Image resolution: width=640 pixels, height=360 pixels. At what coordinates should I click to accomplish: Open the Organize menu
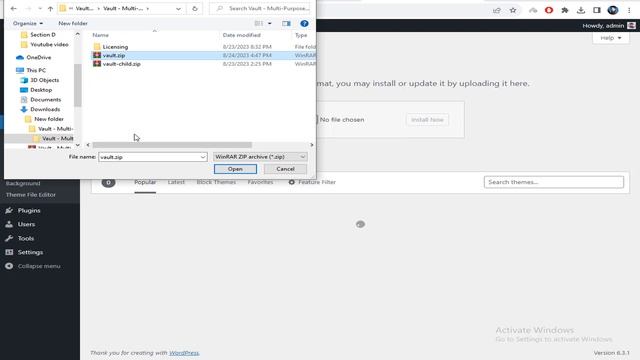point(28,24)
